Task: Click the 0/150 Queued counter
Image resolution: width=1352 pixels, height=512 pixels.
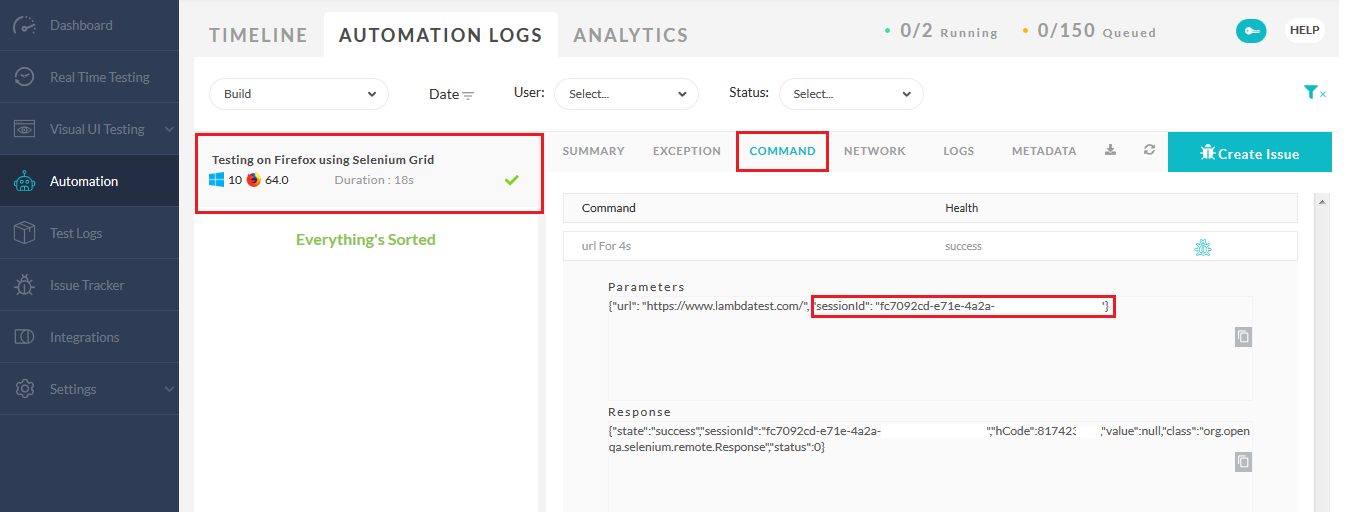Action: coord(1089,31)
